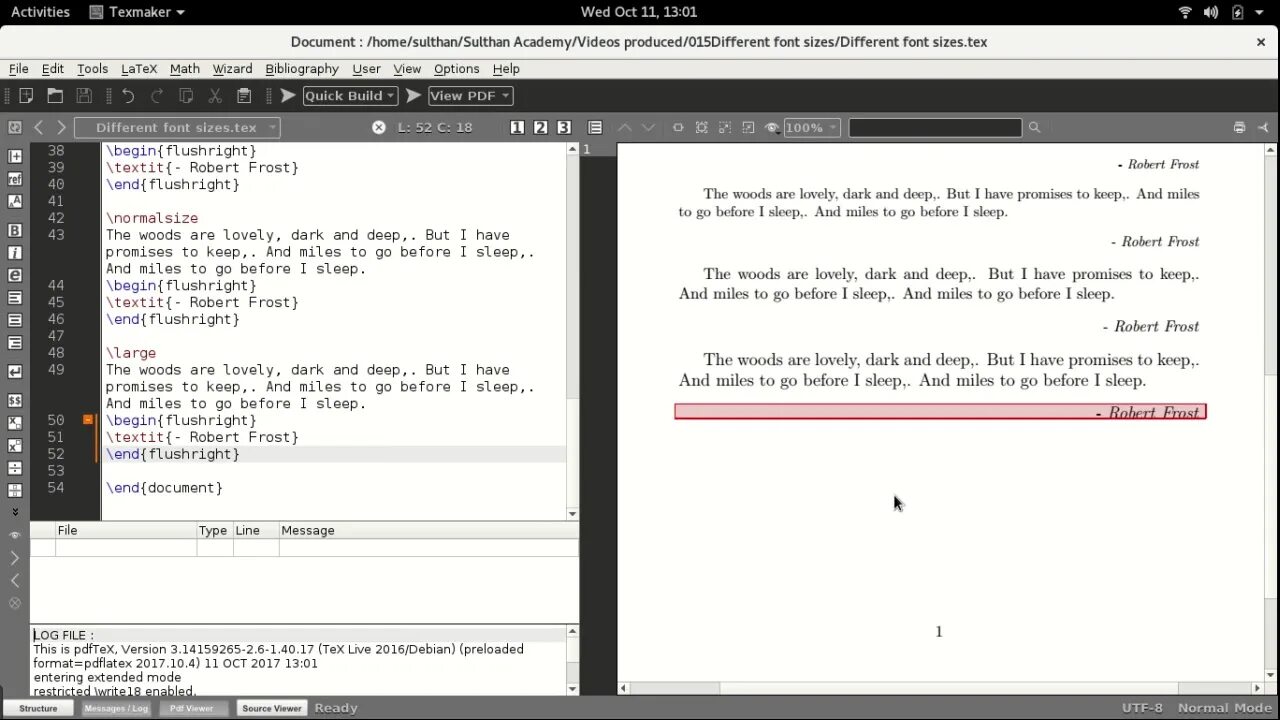Open the Math menu
Image resolution: width=1280 pixels, height=720 pixels.
(184, 69)
